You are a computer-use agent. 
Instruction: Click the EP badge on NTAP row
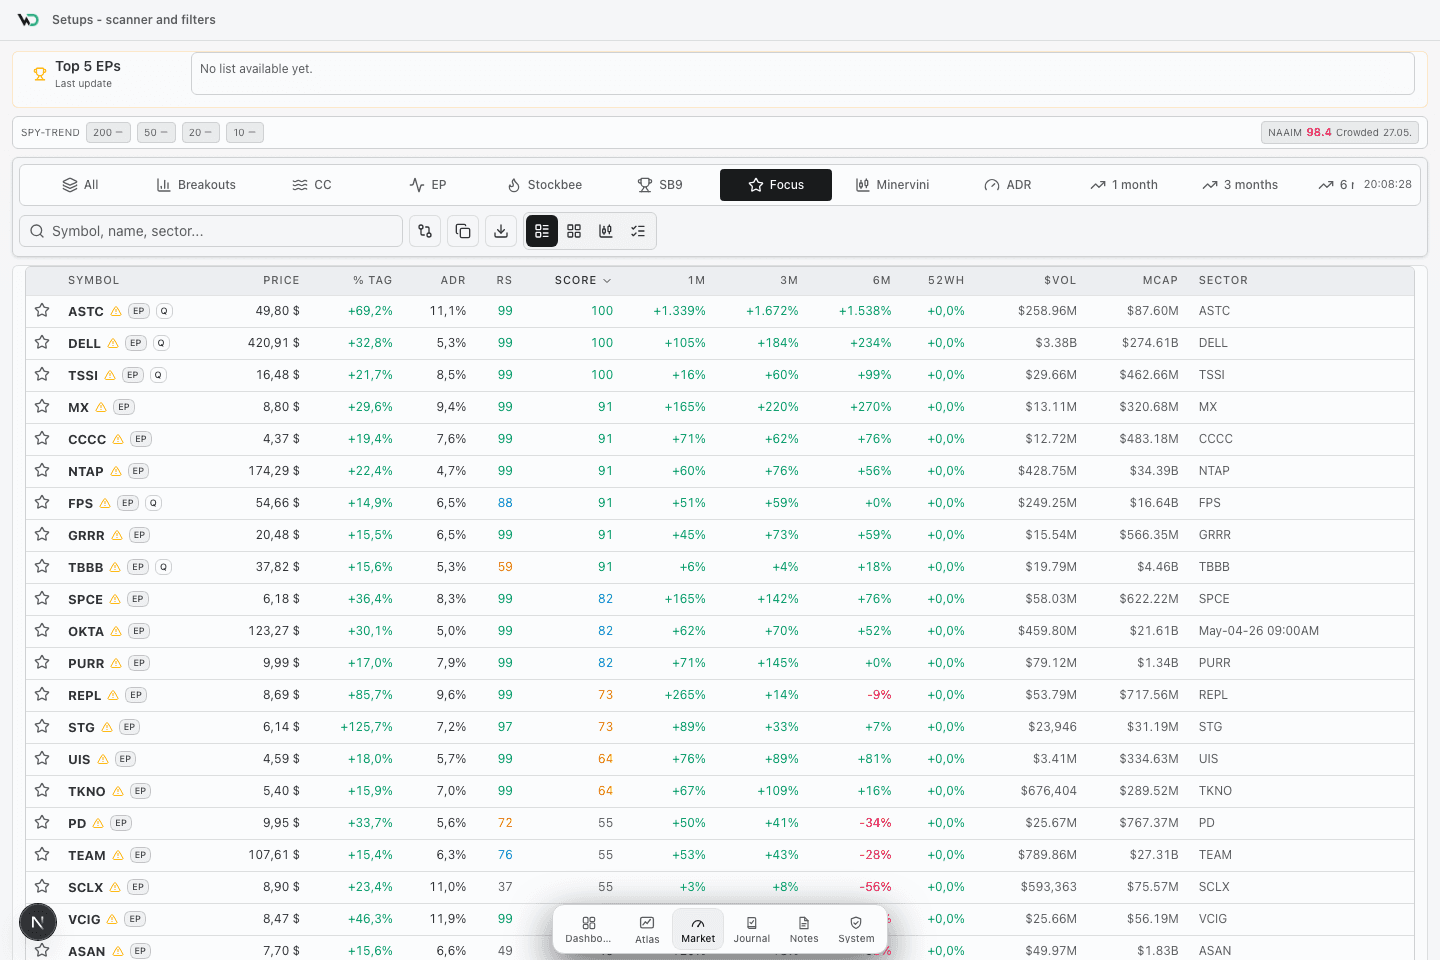tap(138, 471)
